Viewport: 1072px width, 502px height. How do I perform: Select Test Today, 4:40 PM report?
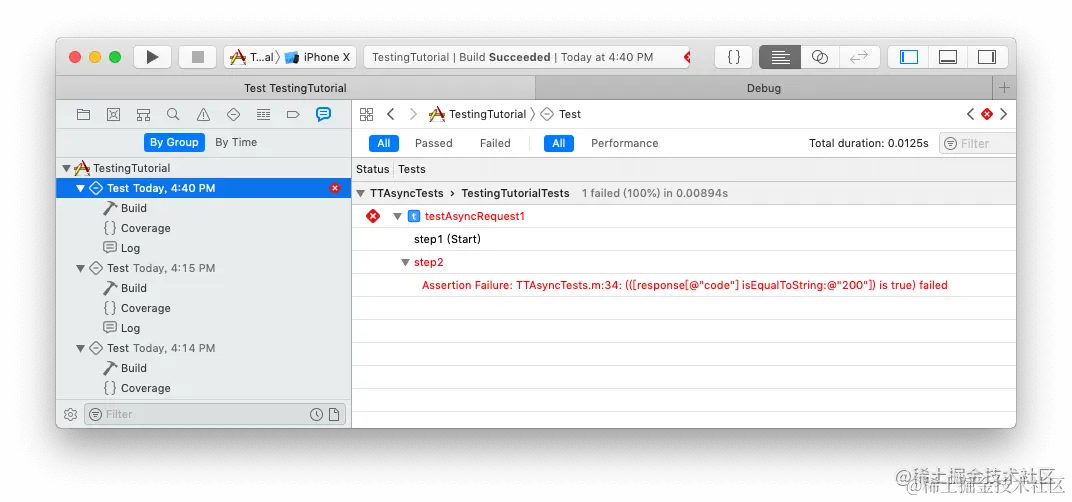click(204, 188)
